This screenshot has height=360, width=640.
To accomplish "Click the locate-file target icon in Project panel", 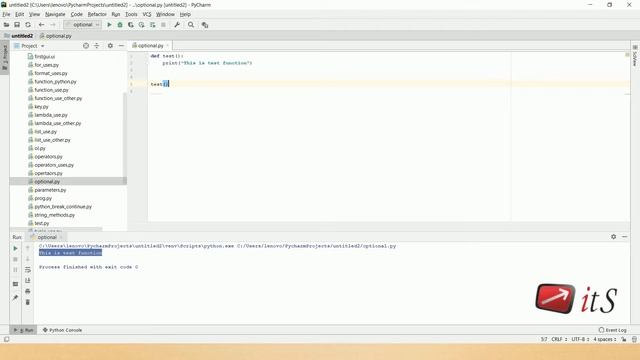I will (x=86, y=46).
